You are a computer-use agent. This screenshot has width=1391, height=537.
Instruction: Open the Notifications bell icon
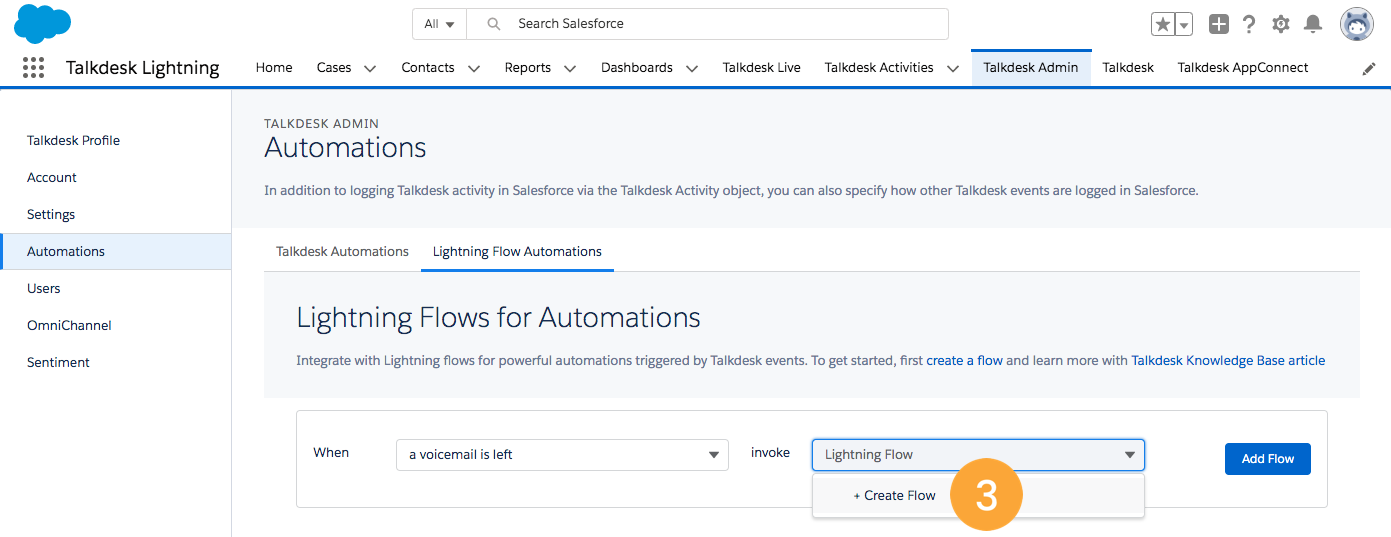pos(1314,25)
